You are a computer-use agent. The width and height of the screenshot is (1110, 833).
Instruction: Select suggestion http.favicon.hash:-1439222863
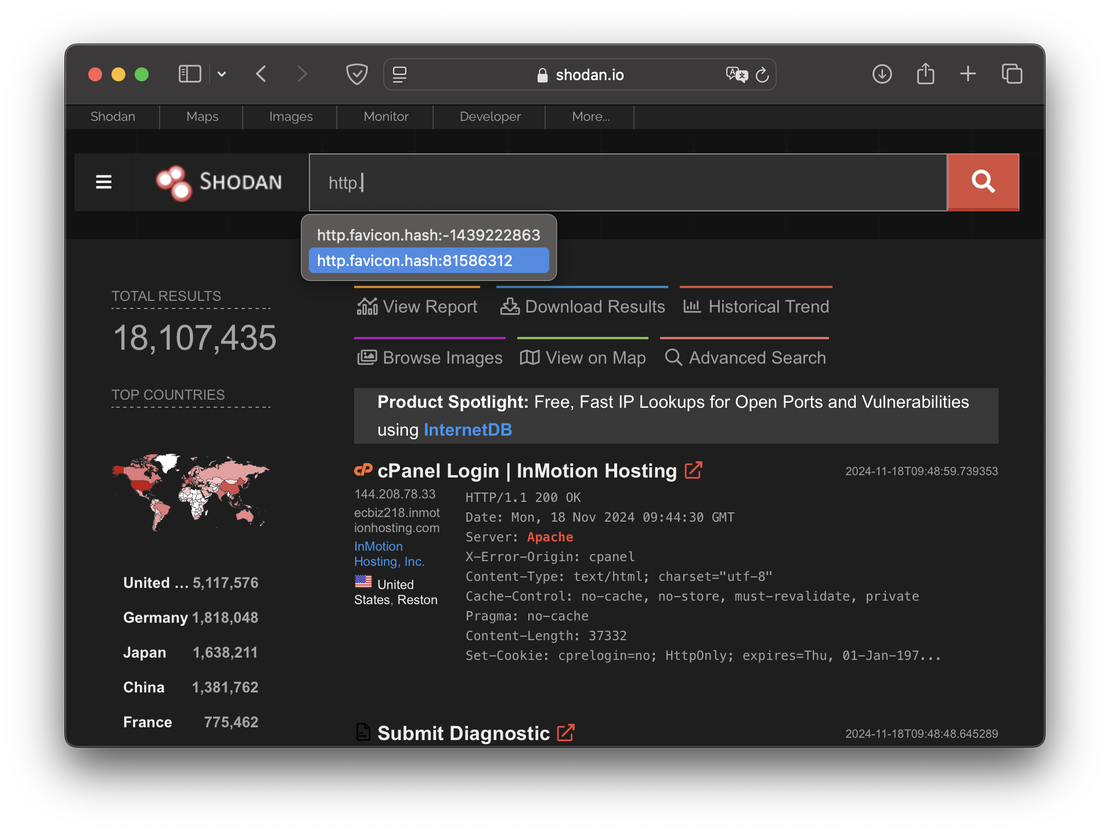click(x=428, y=235)
